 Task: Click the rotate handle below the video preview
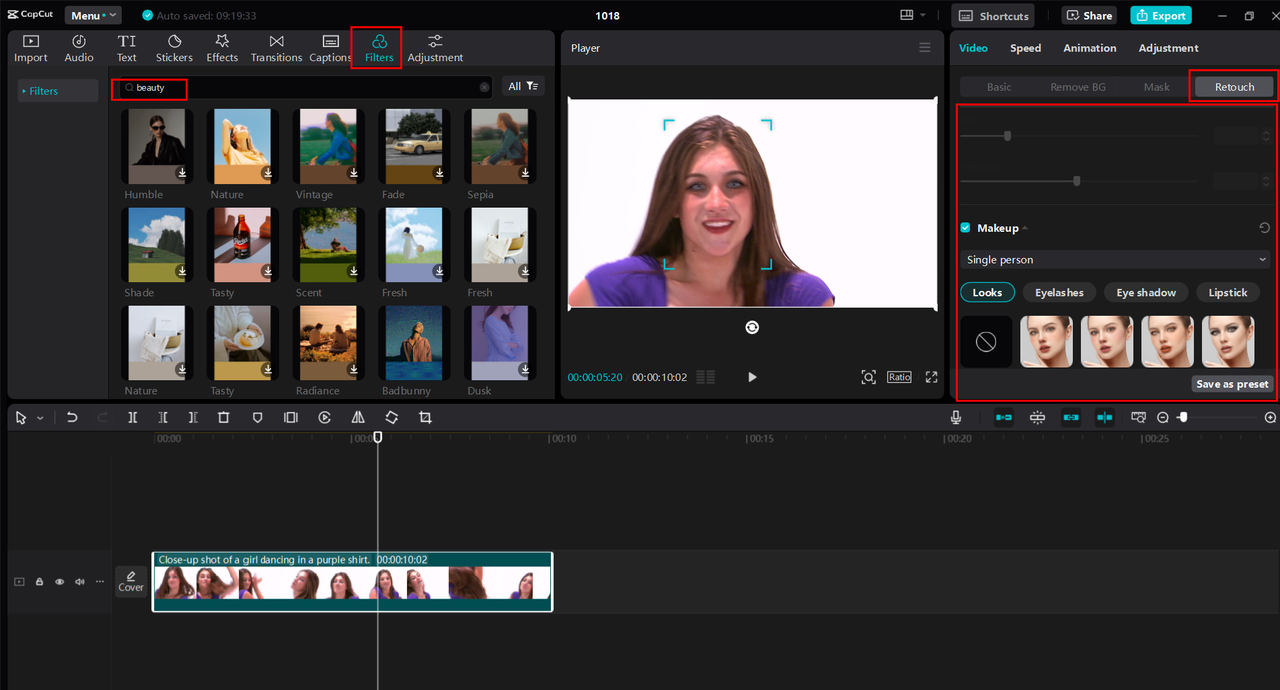click(x=752, y=327)
